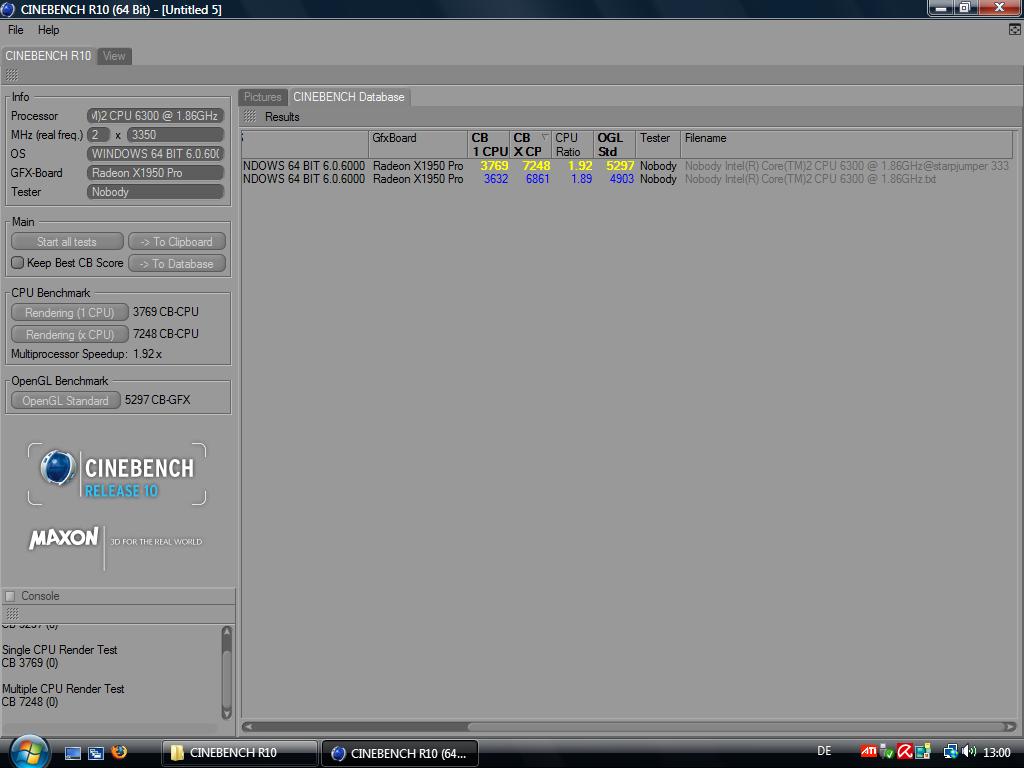This screenshot has width=1024, height=768.
Task: Click Show Desktop quick launch icon
Action: pyautogui.click(x=73, y=753)
